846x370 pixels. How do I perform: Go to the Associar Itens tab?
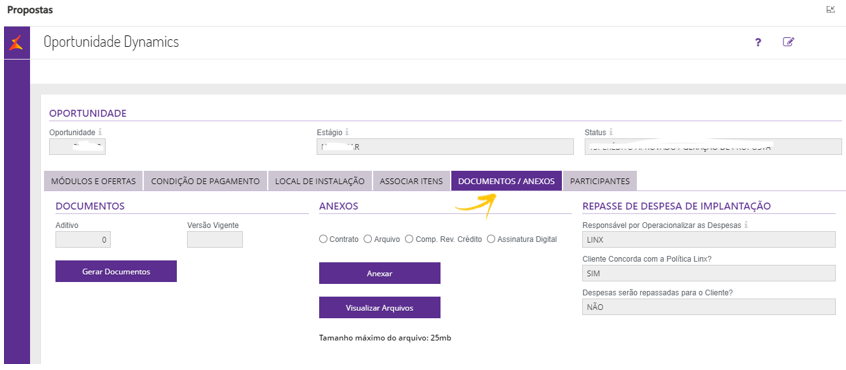tap(412, 181)
